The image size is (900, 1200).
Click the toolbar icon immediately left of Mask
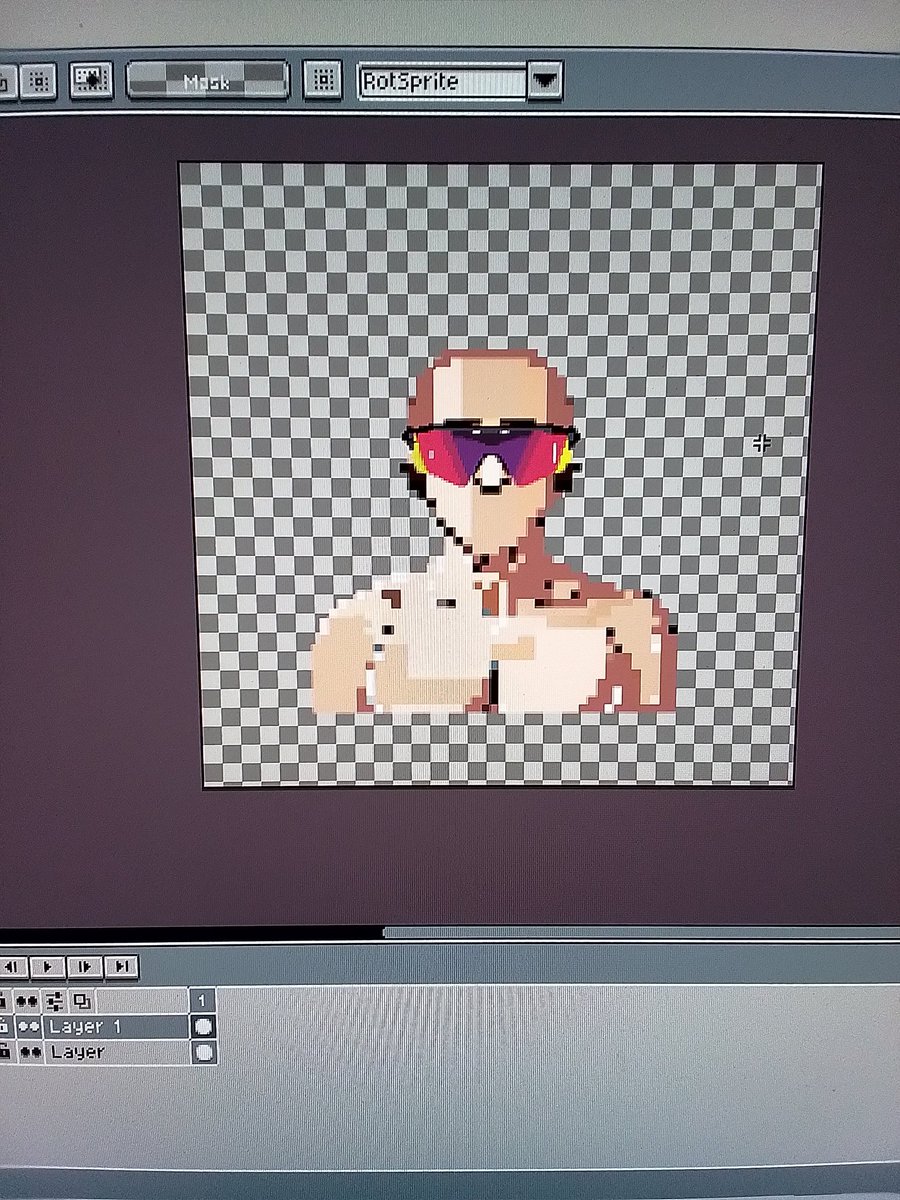tap(91, 80)
